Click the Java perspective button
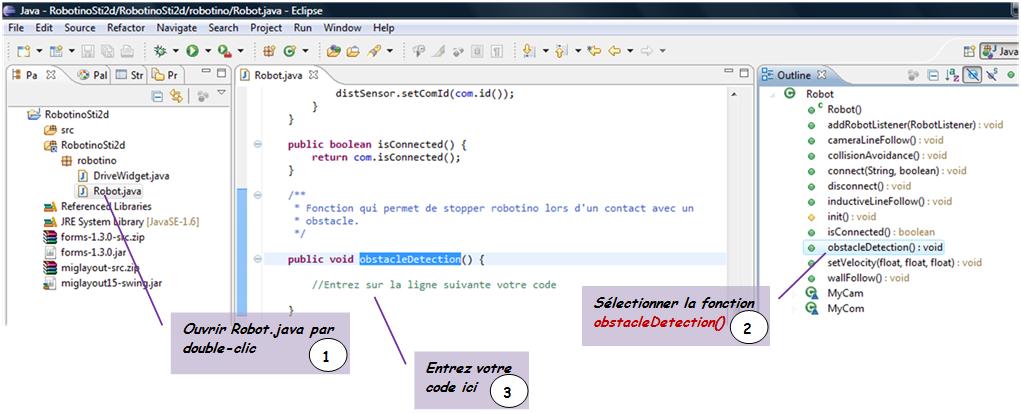Viewport: 1021px width, 413px height. (x=999, y=50)
